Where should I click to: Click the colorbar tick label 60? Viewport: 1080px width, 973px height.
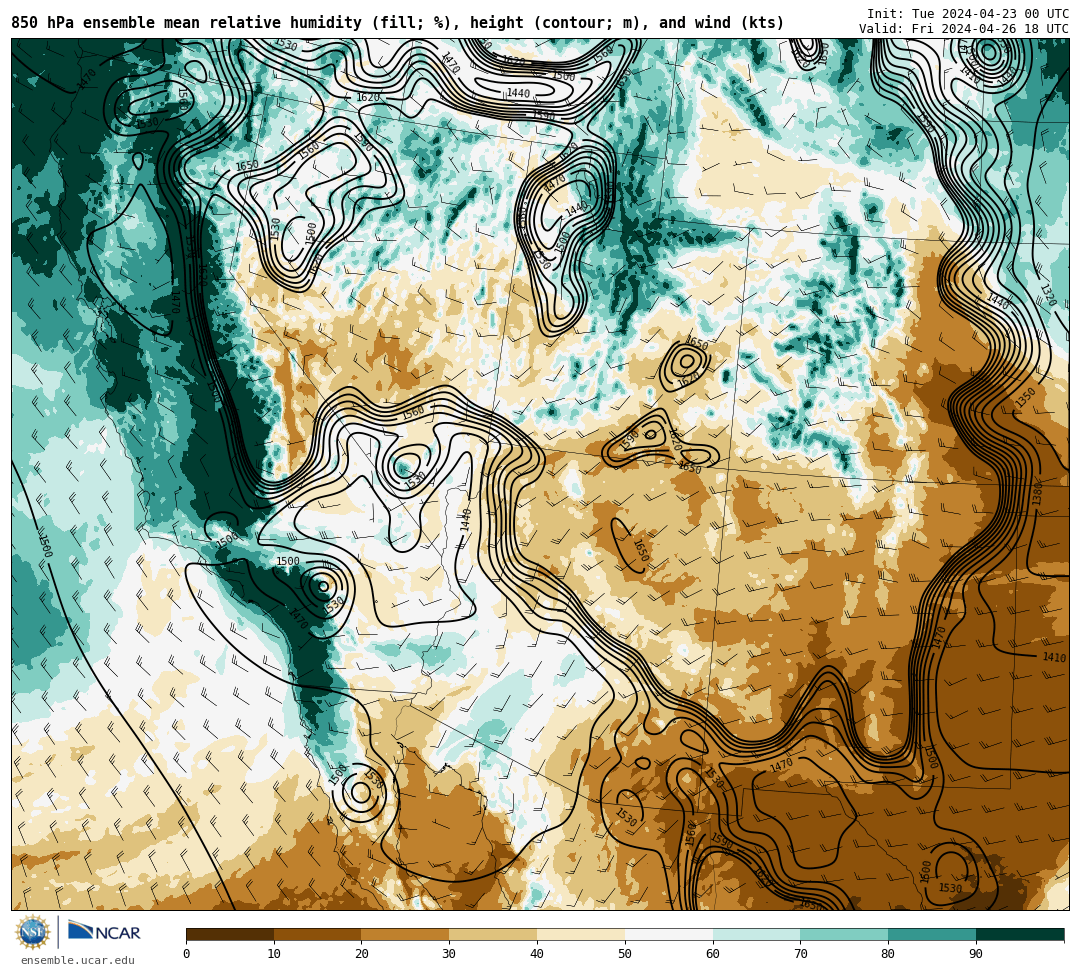point(713,954)
